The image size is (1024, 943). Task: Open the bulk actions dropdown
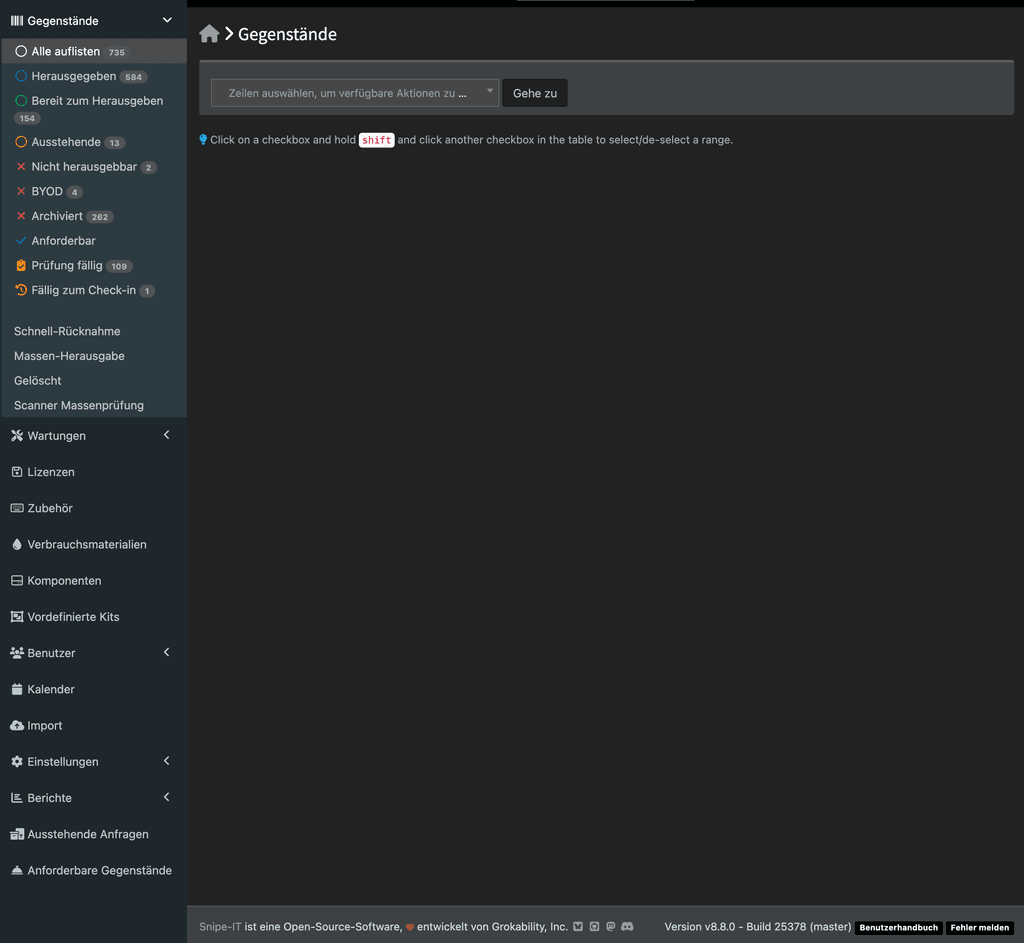(355, 93)
